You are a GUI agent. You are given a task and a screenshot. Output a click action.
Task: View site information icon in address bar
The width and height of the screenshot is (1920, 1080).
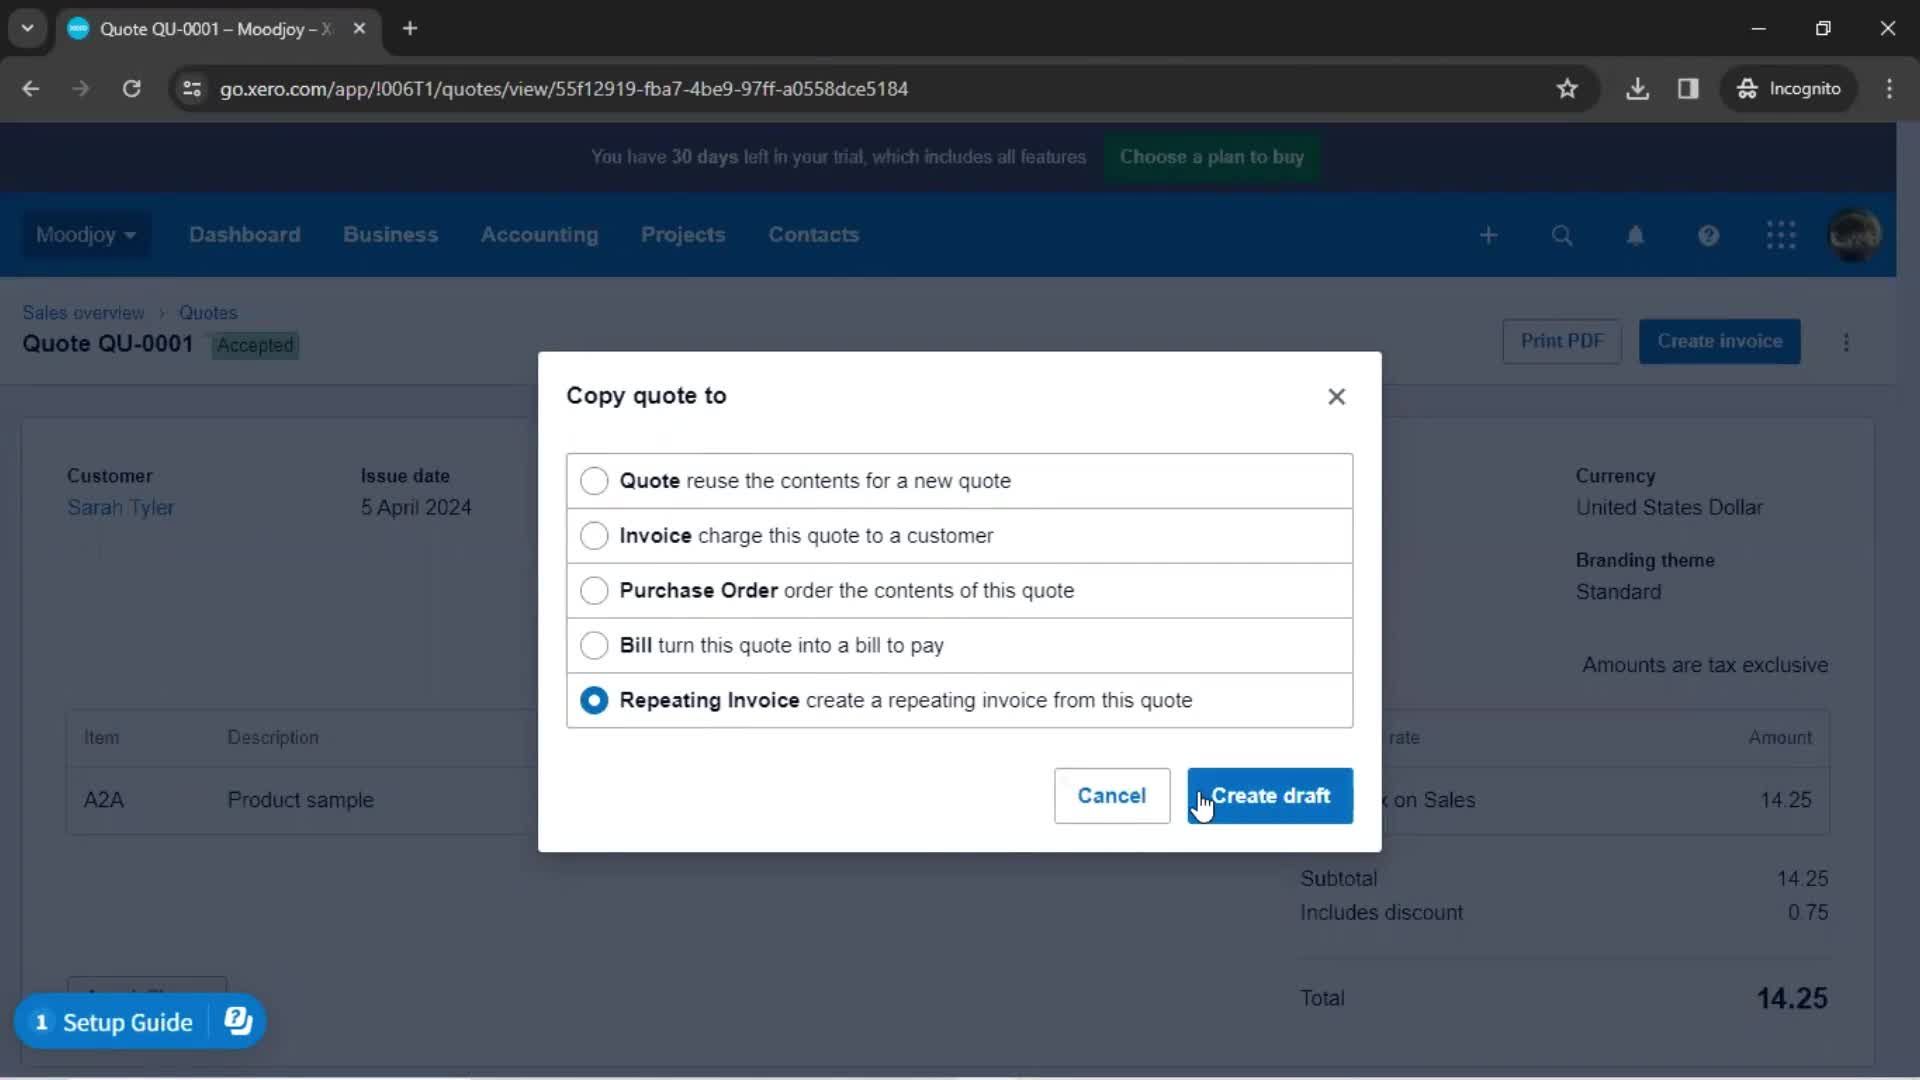192,89
